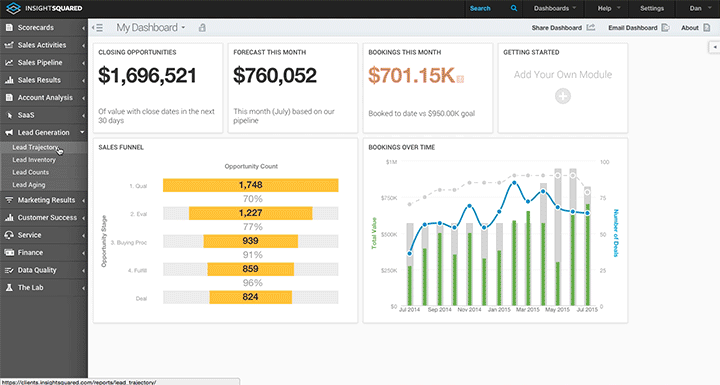This screenshot has width=720, height=385.
Task: Expand the Sales Pipeline sidebar section
Action: (44, 62)
